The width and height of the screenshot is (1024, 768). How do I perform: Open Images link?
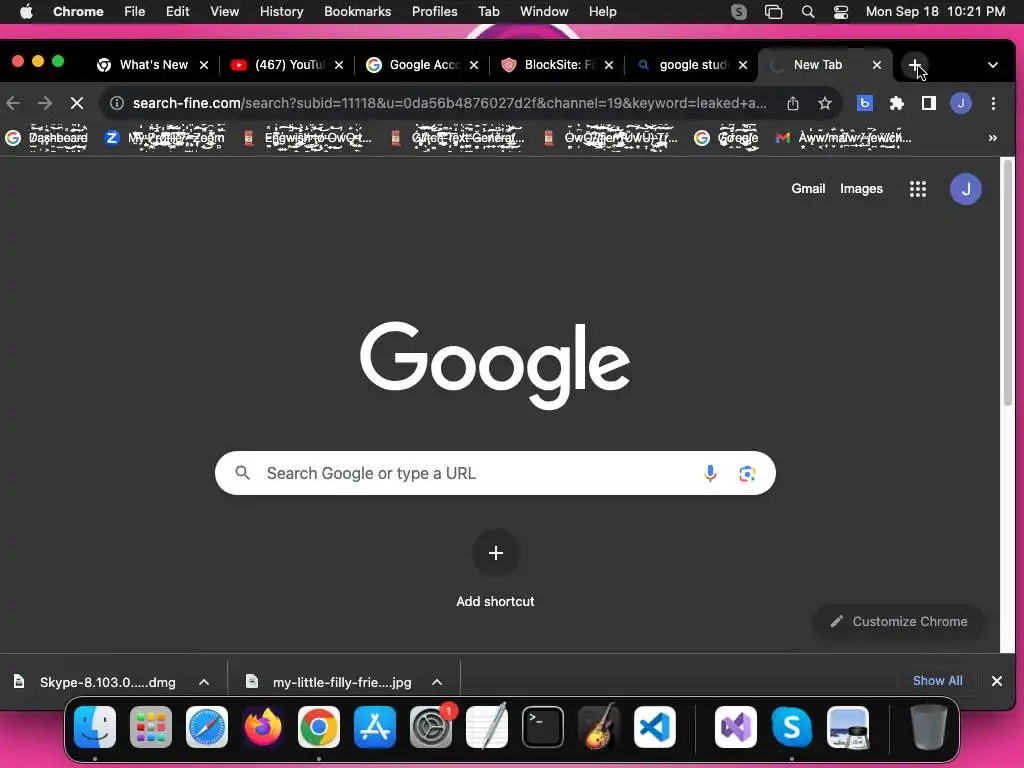click(861, 189)
